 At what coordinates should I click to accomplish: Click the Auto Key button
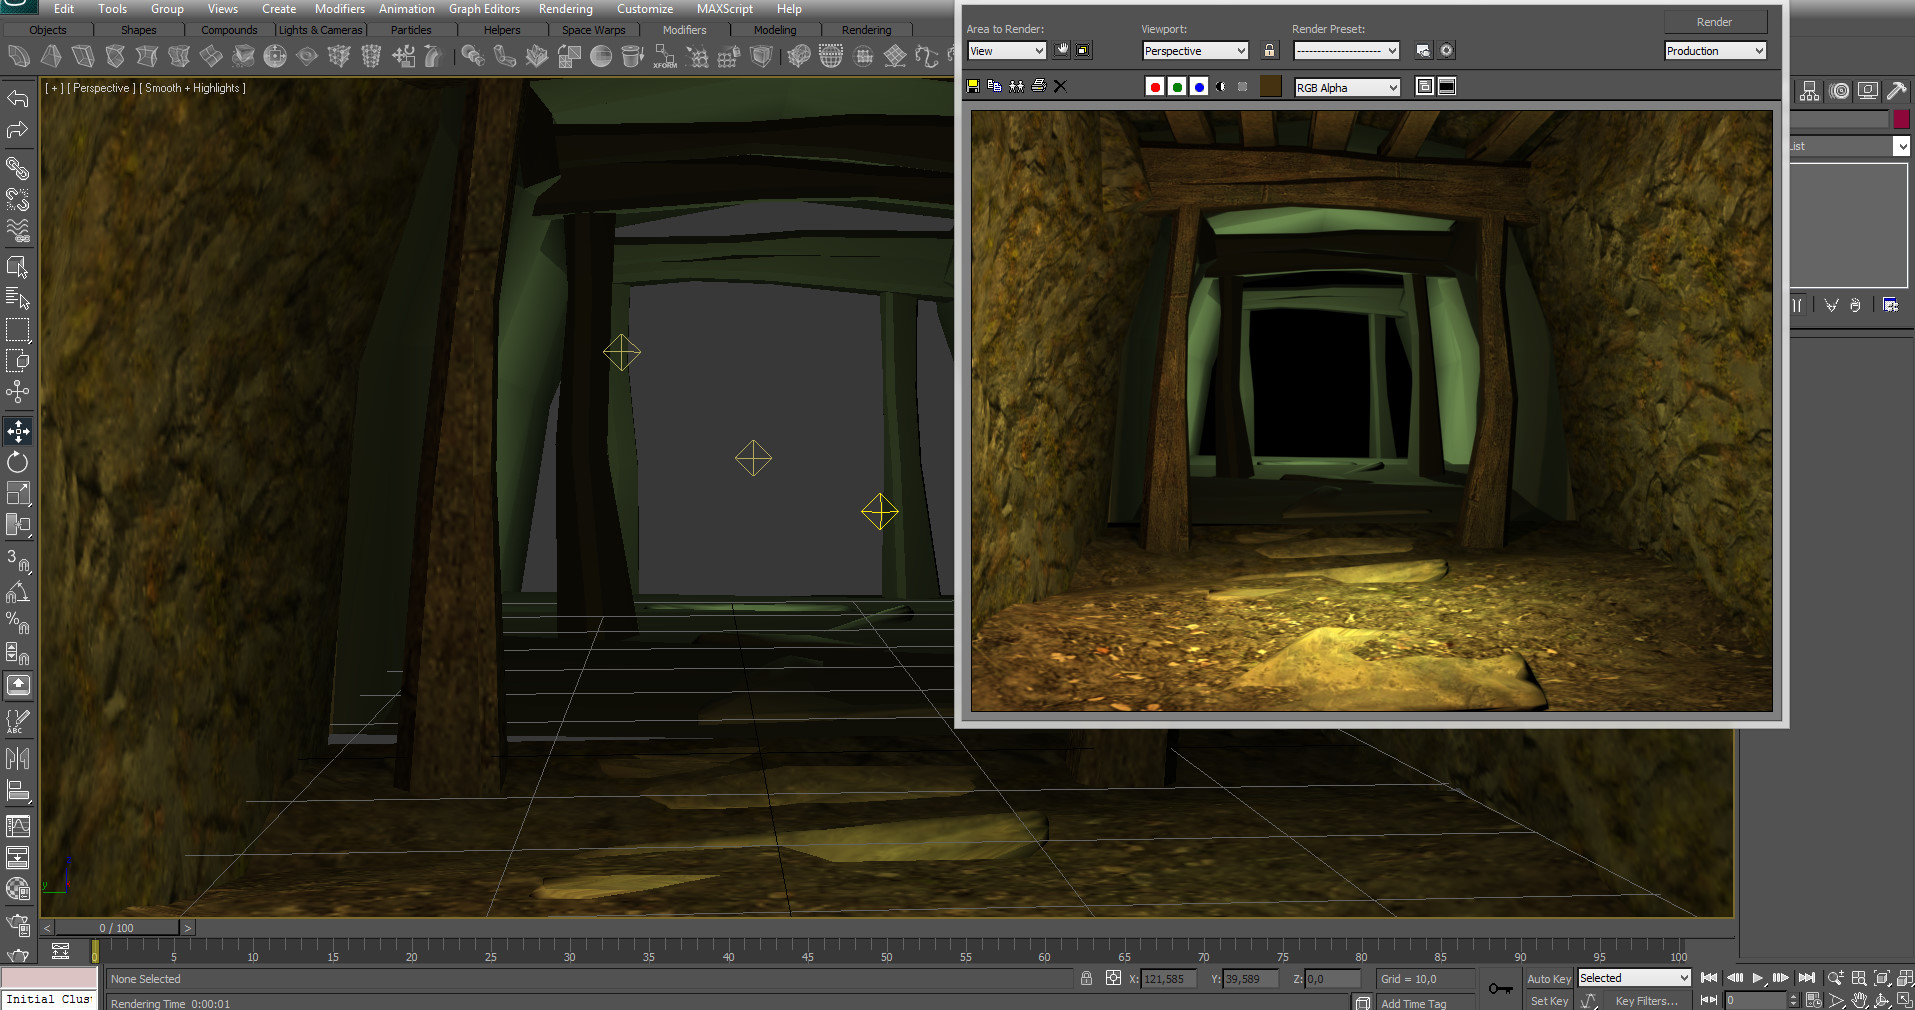pyautogui.click(x=1548, y=979)
